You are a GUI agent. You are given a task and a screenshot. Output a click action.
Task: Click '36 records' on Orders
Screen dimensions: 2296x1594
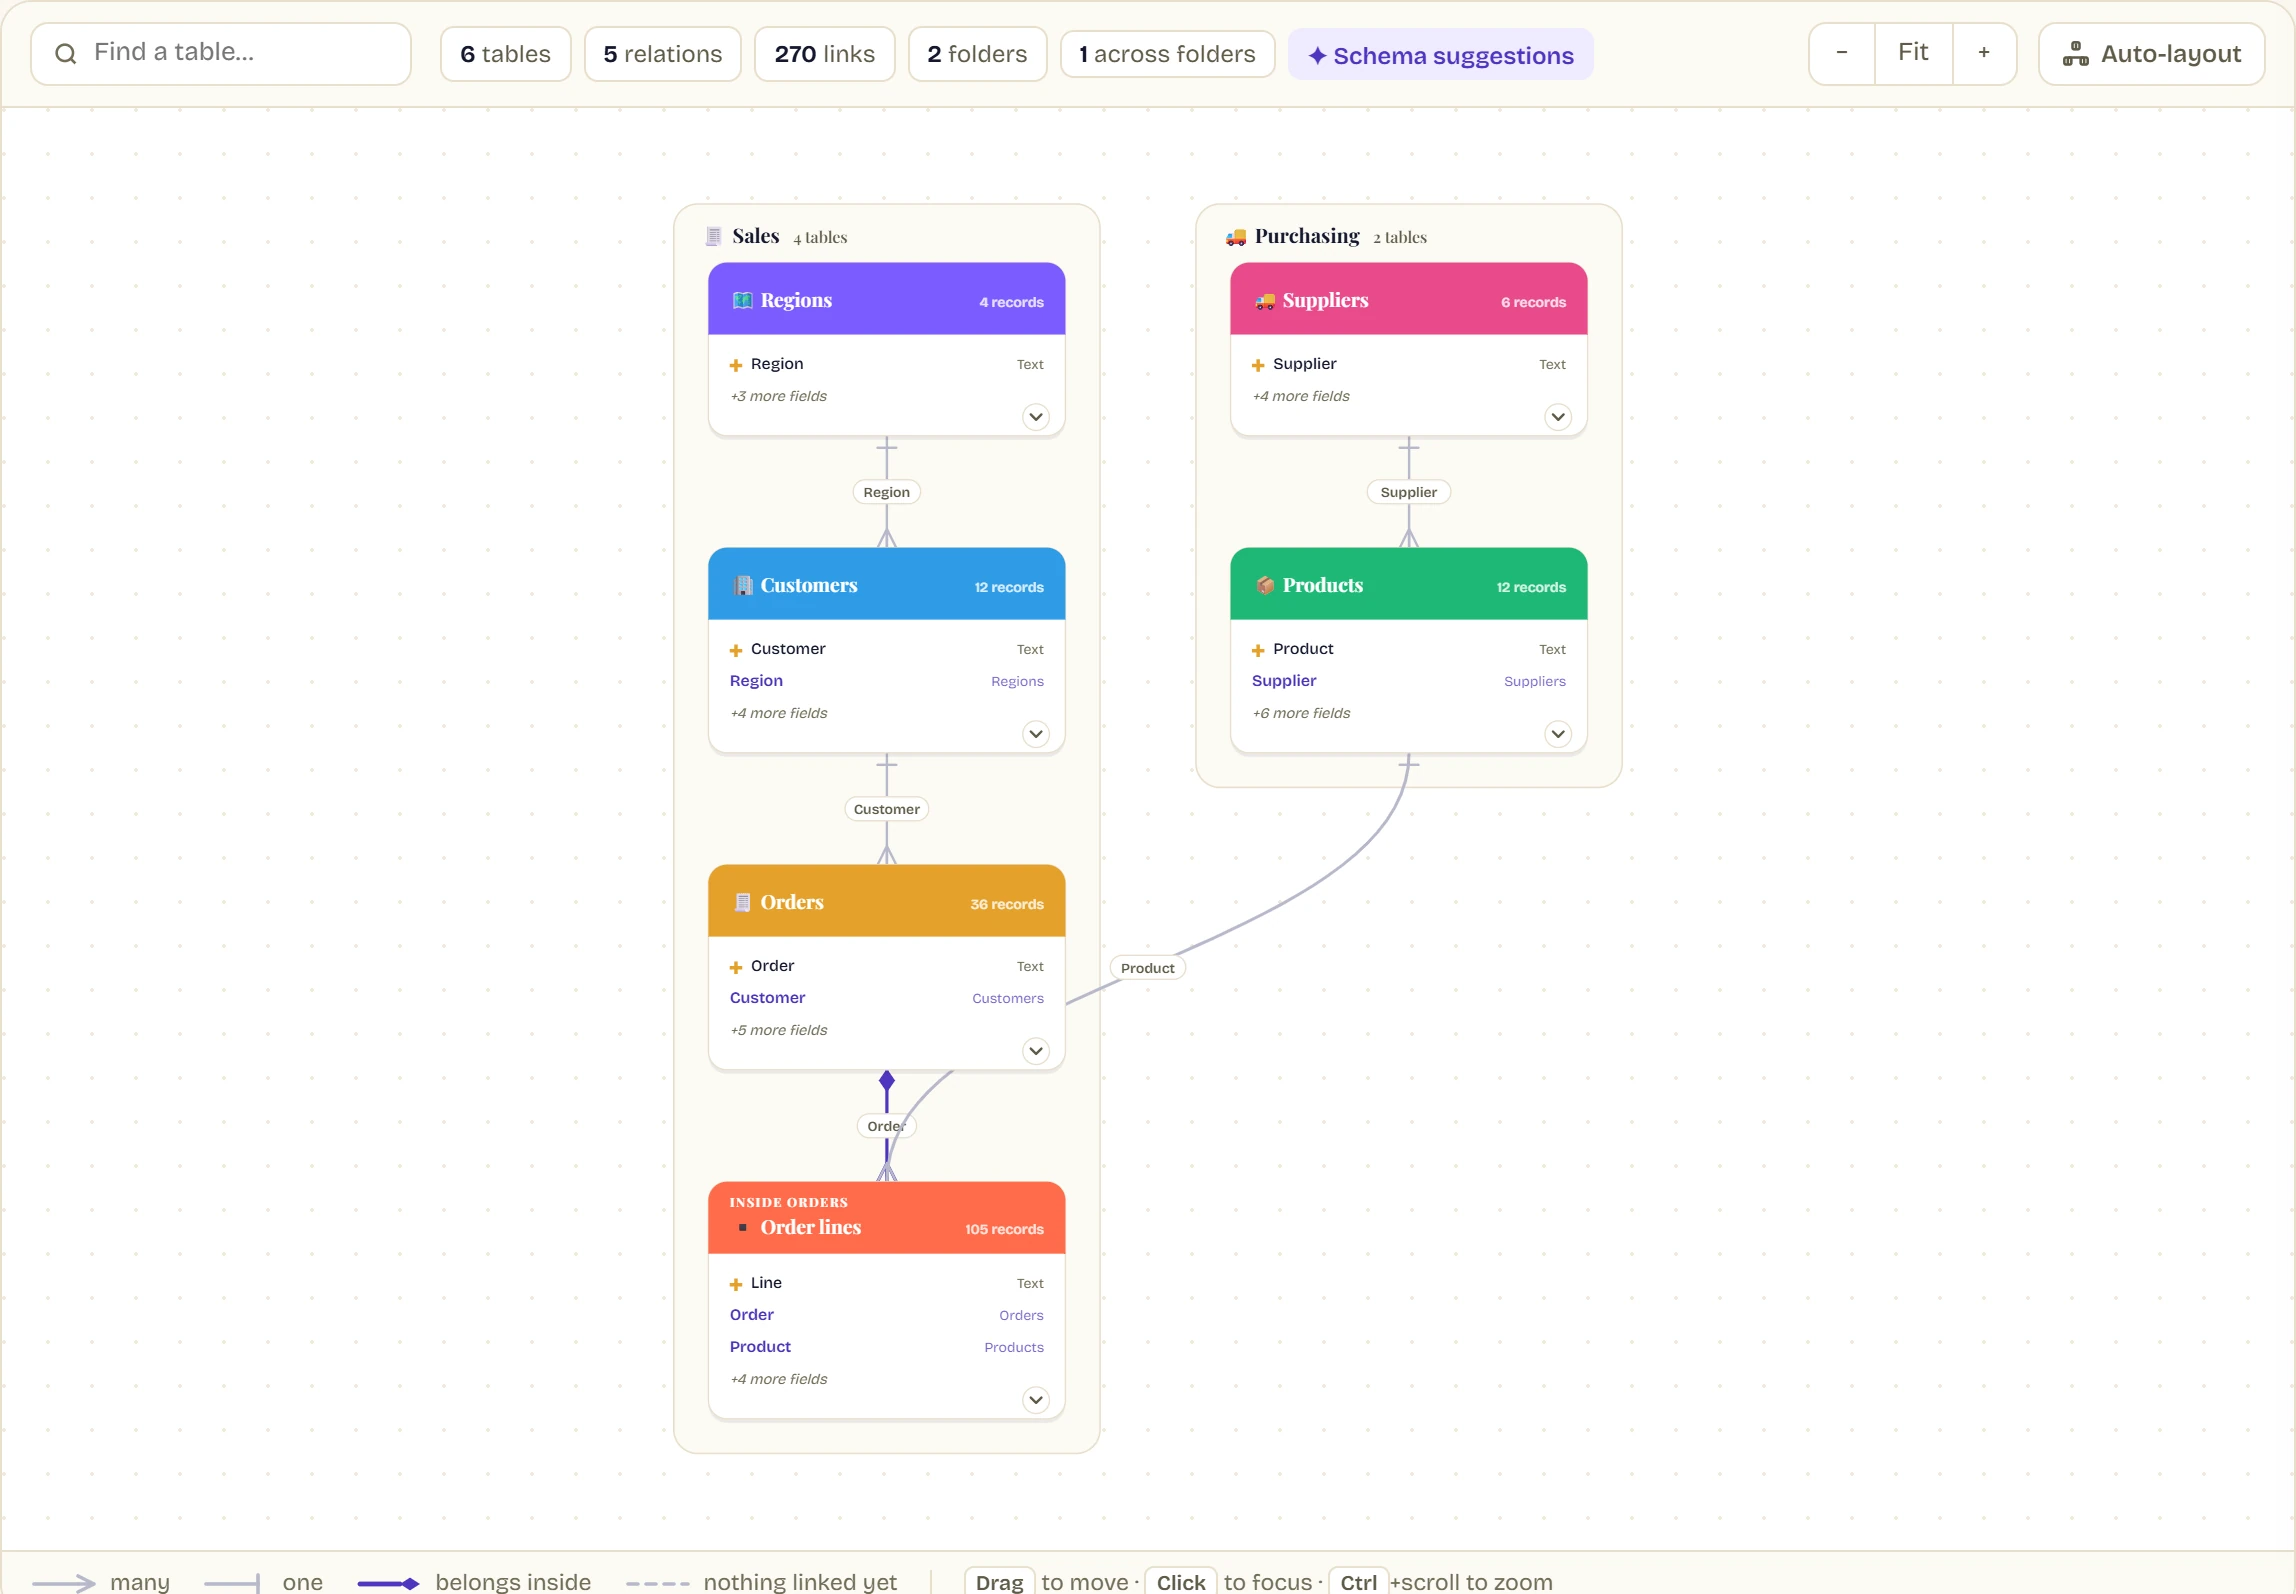1007,904
